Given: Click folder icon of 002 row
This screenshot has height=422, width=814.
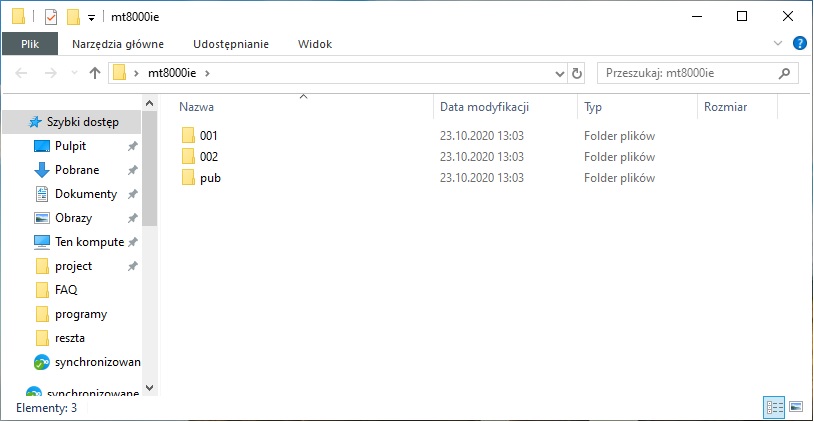Looking at the screenshot, I should (x=188, y=156).
